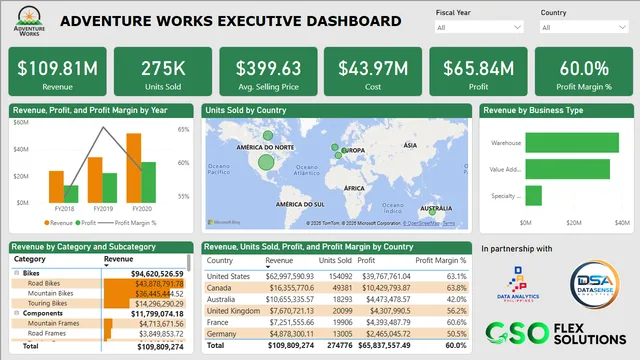Click the United Kingdom bubble on map

(335, 147)
